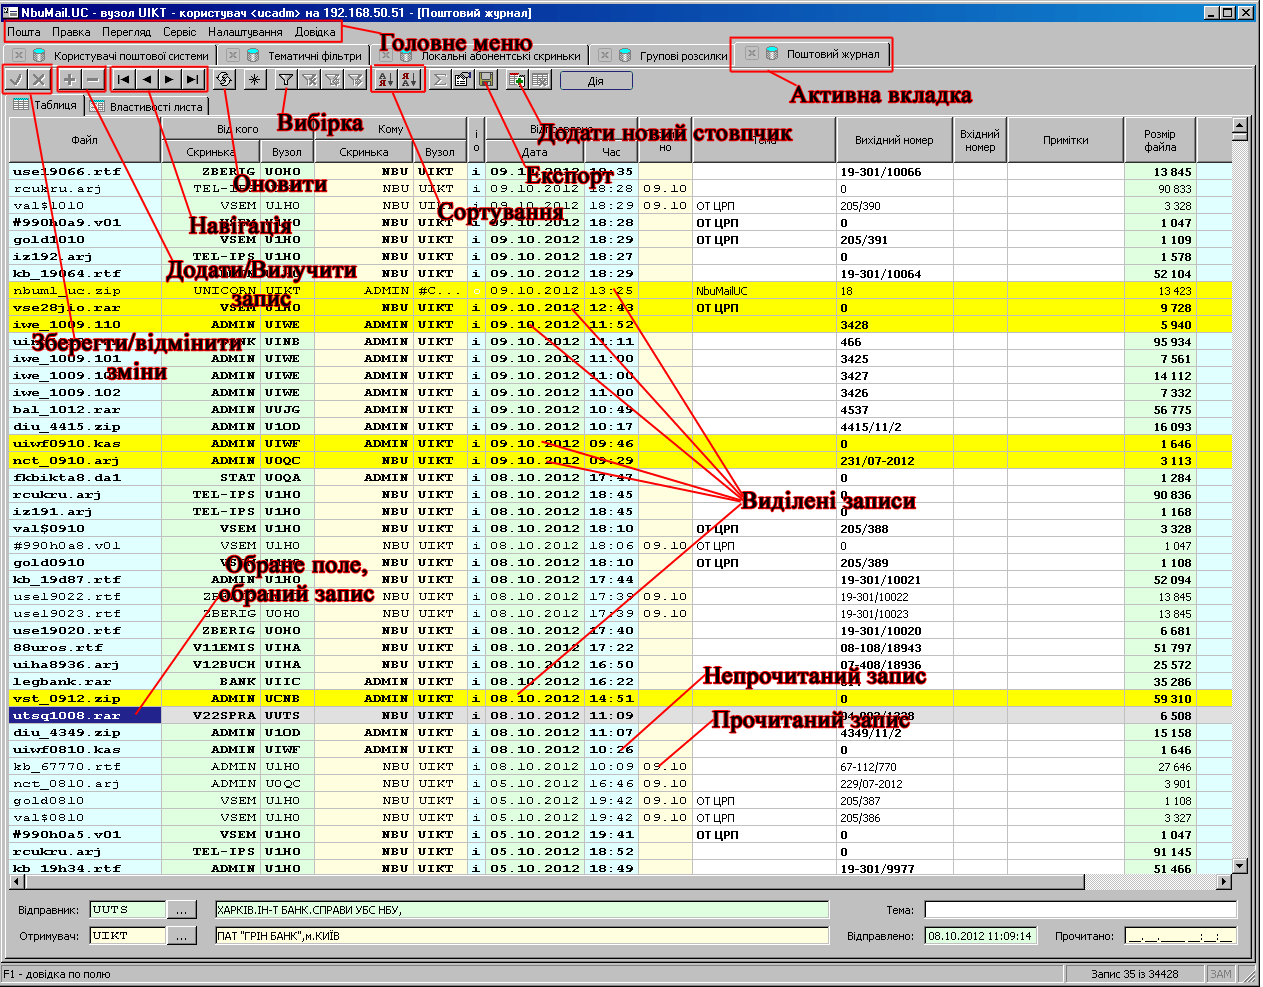Viewport: 1263px width, 987px height.
Task: Click the browse button next to Отримувач field
Action: tap(181, 936)
